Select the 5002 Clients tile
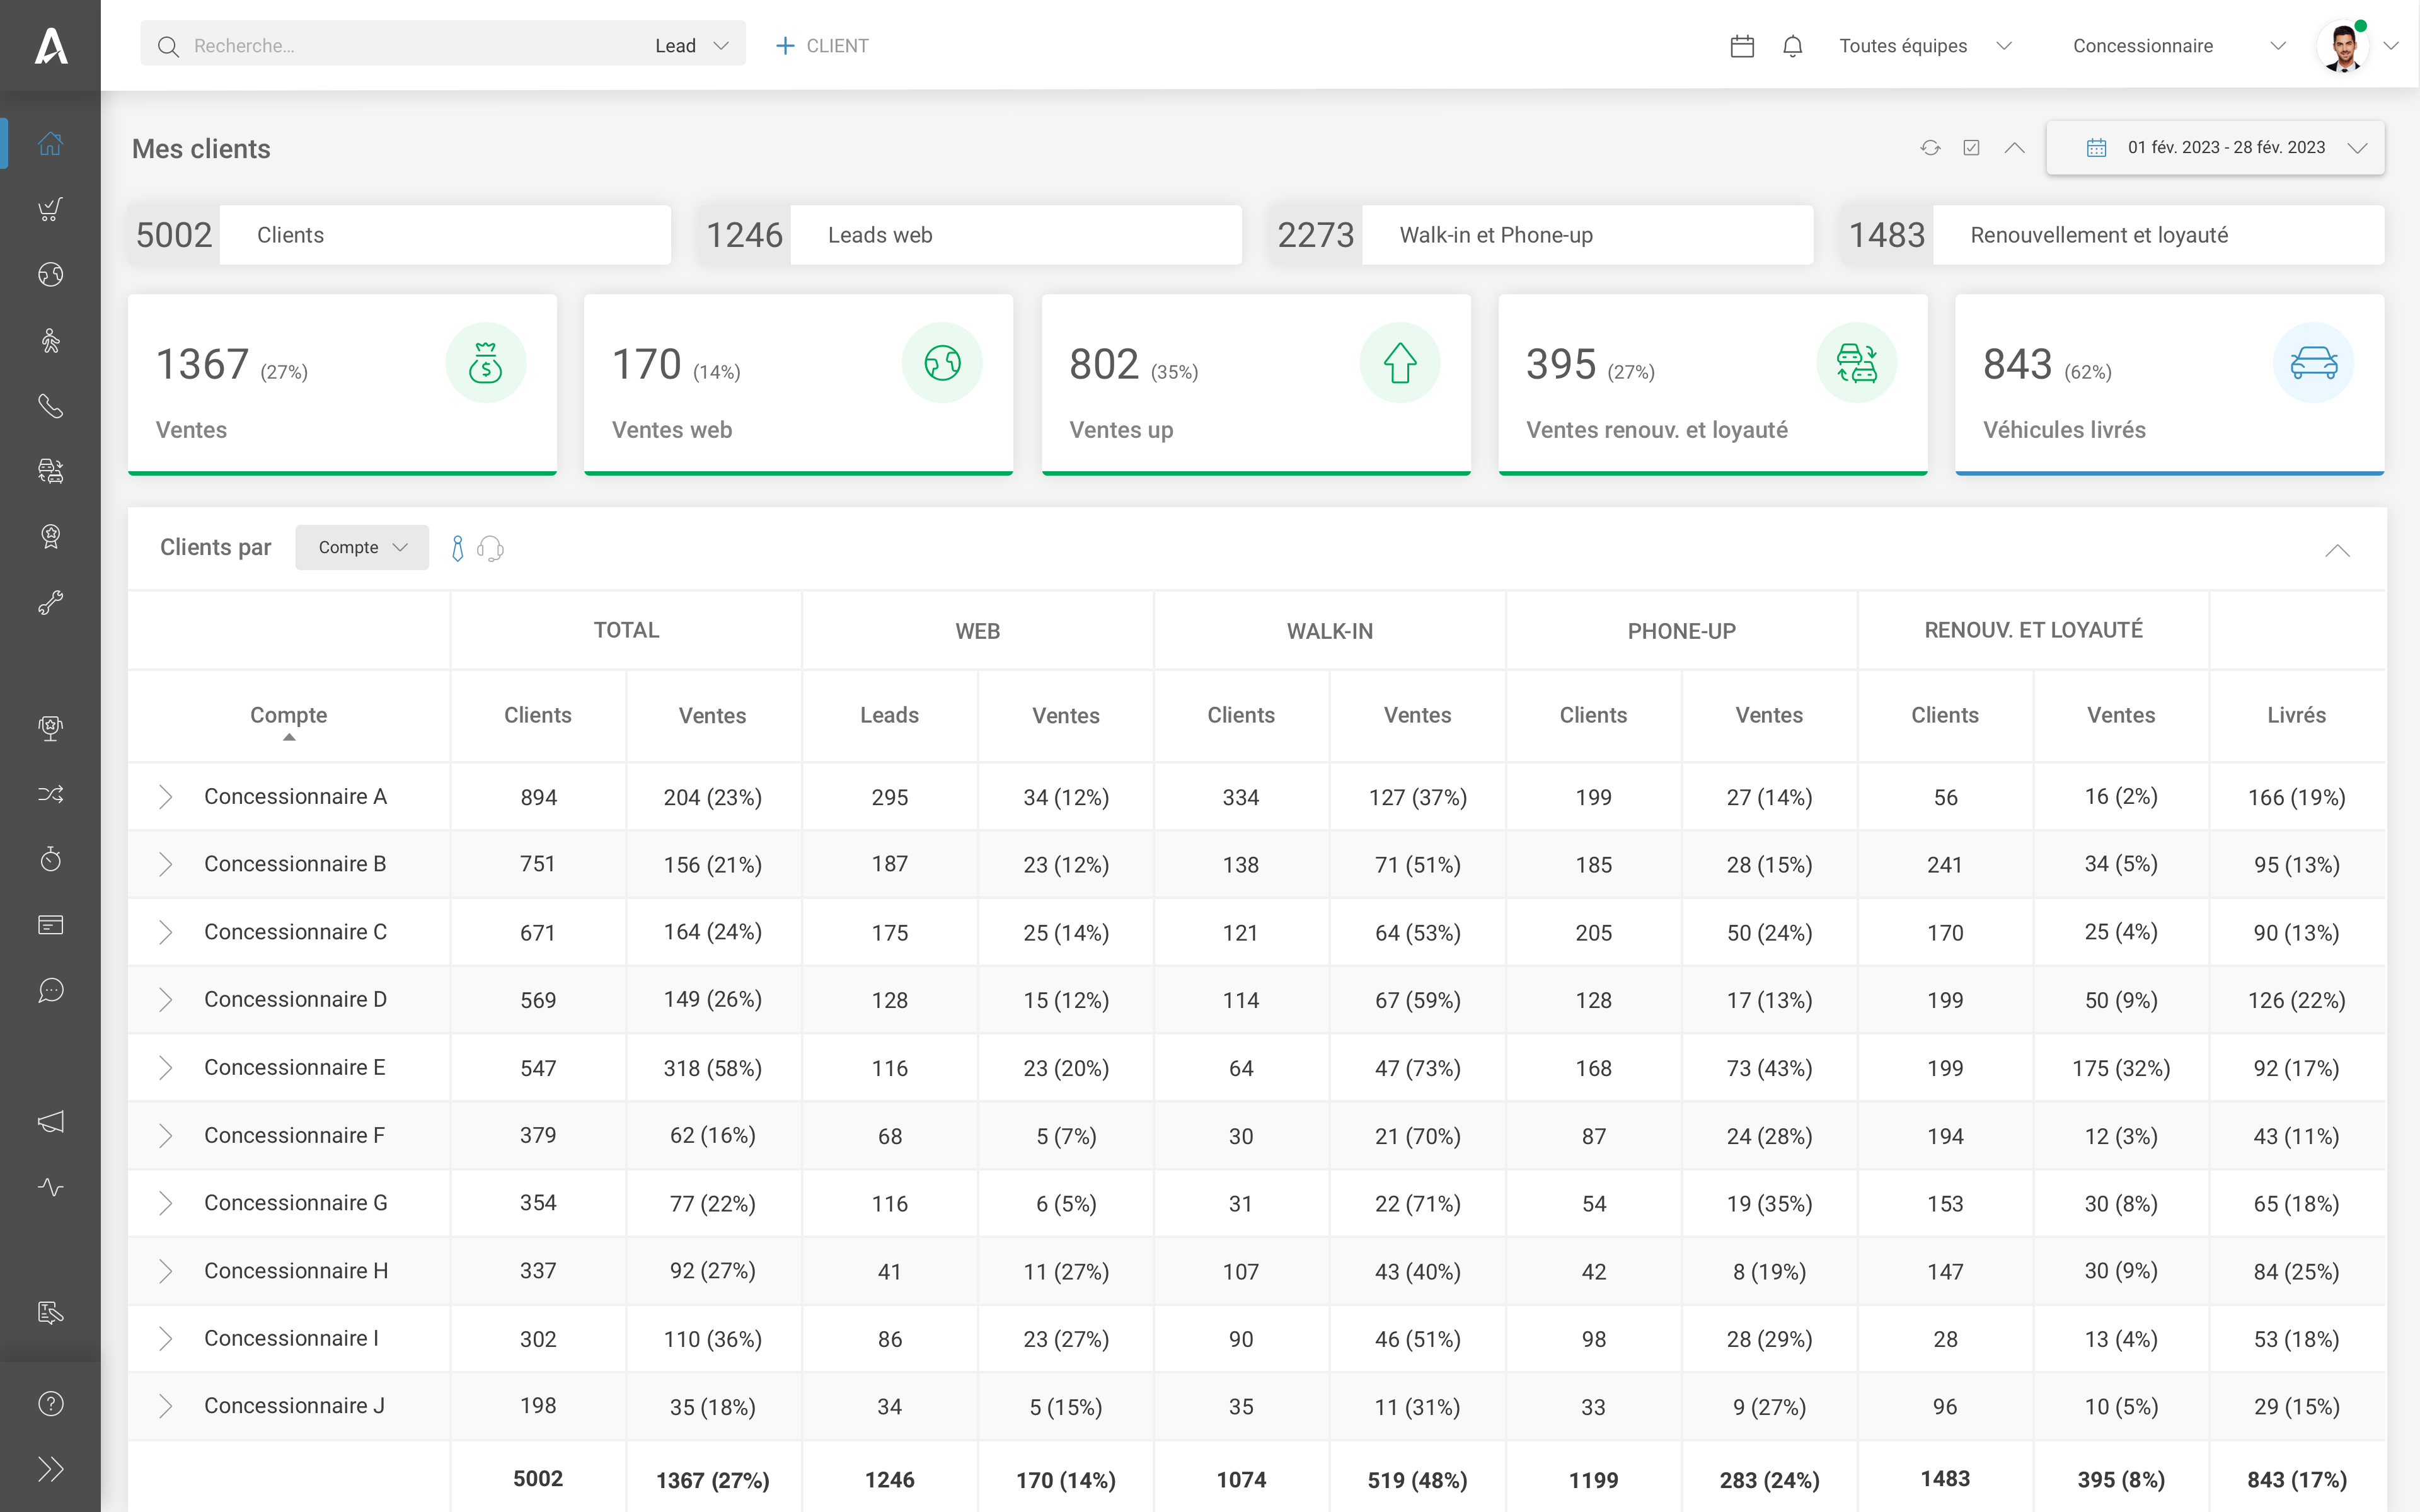This screenshot has width=2420, height=1512. pyautogui.click(x=400, y=235)
